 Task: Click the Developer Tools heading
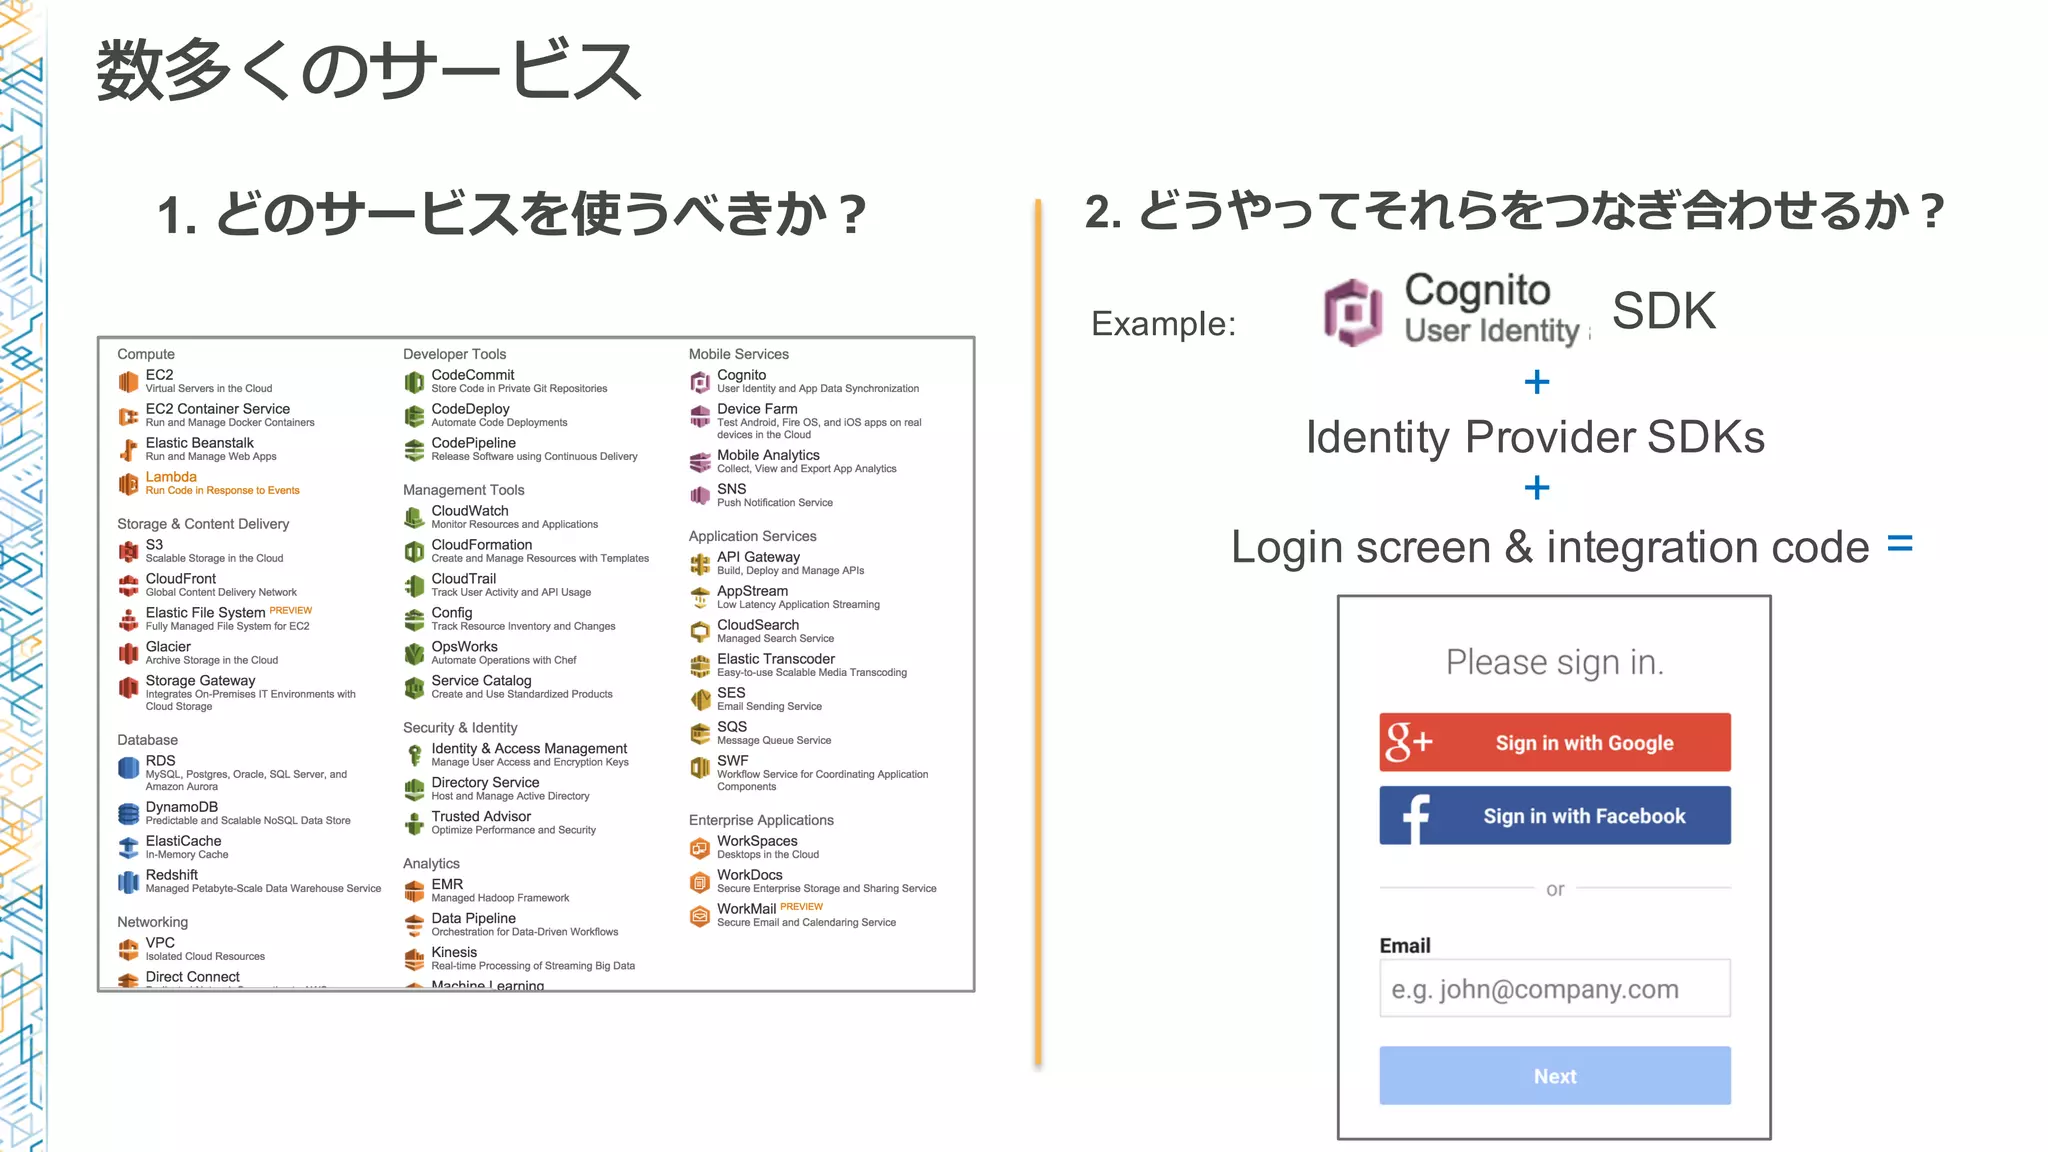pos(454,354)
